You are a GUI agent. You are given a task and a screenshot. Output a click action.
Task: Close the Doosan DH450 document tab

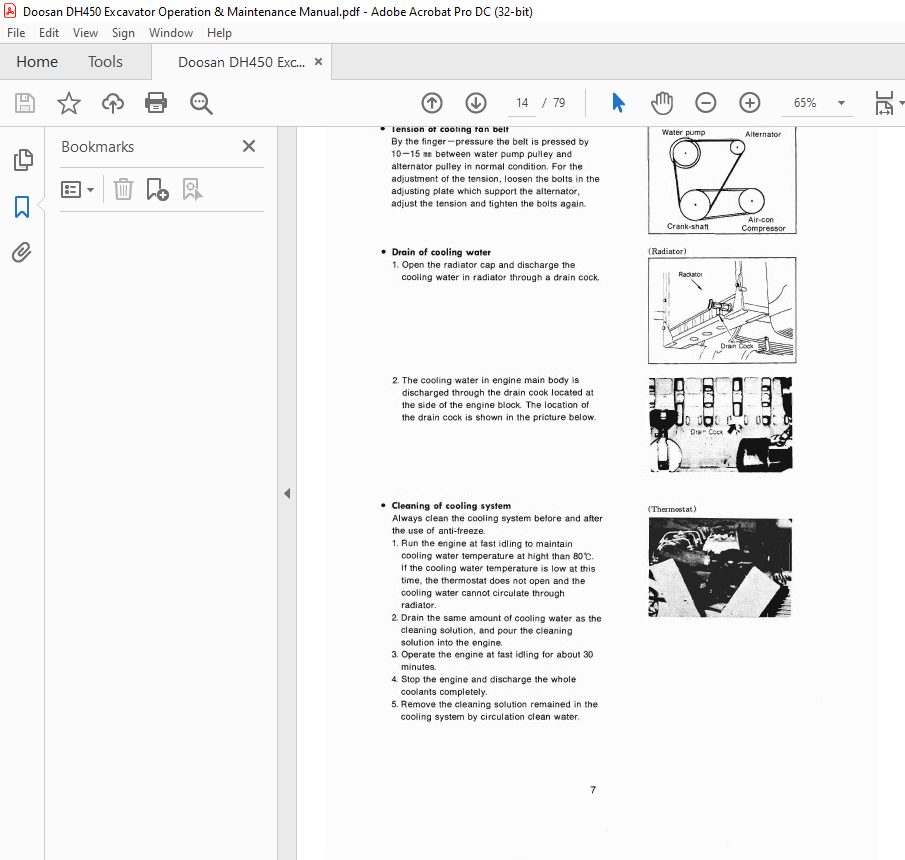(318, 62)
